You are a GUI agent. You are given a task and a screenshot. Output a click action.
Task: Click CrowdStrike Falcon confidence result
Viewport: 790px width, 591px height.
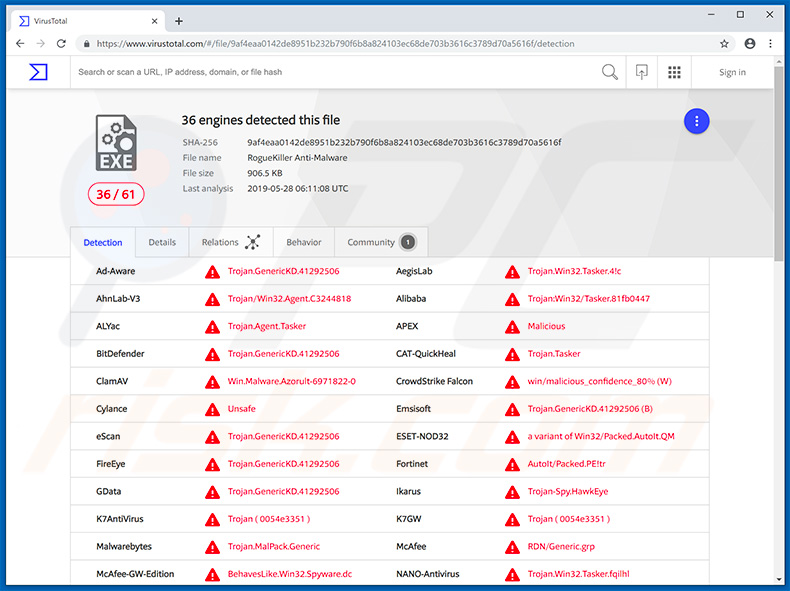pyautogui.click(x=600, y=381)
